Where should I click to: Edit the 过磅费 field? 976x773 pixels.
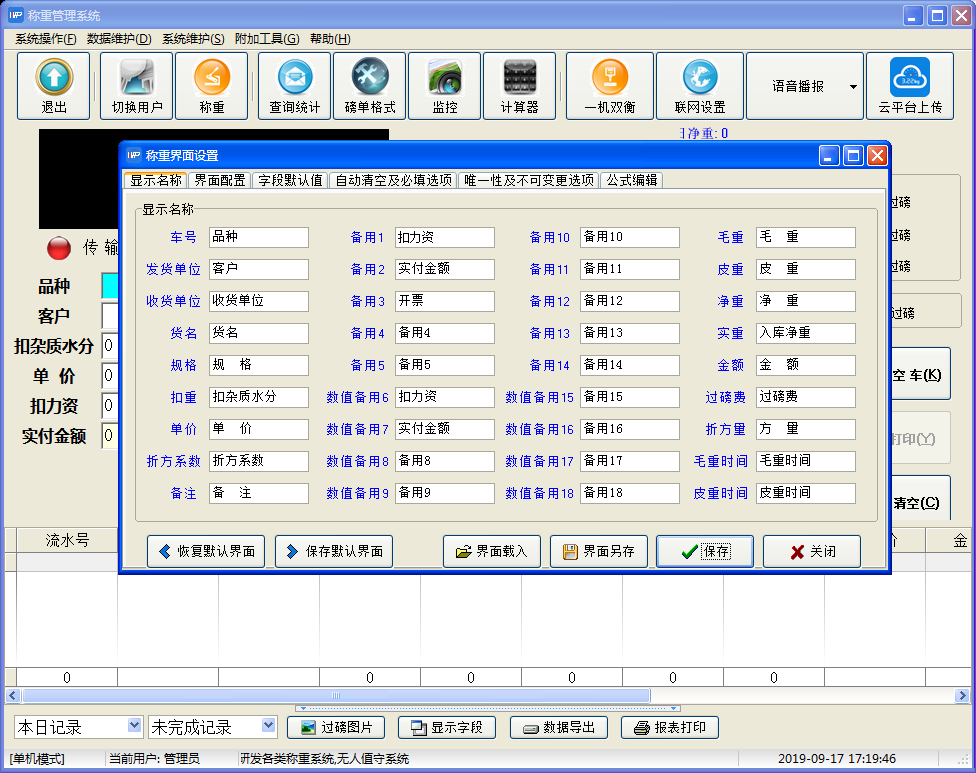pos(805,397)
